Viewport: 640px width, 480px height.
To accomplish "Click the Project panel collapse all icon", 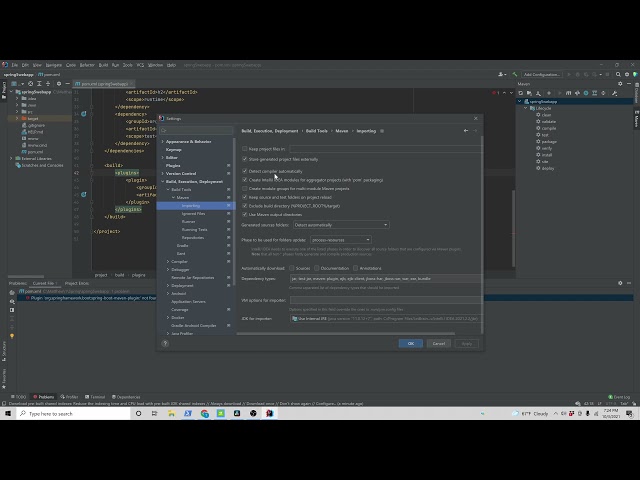I will pyautogui.click(x=48, y=84).
